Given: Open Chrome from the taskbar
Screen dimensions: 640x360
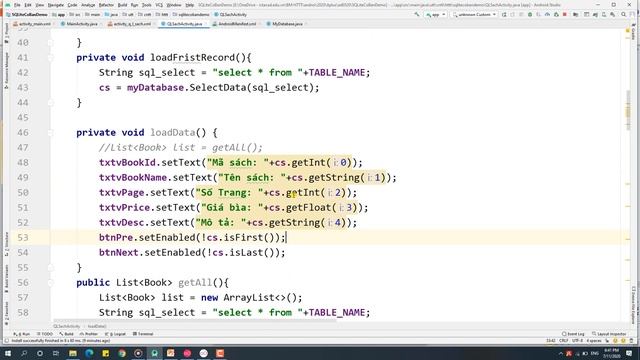Looking at the screenshot, I should 122,353.
